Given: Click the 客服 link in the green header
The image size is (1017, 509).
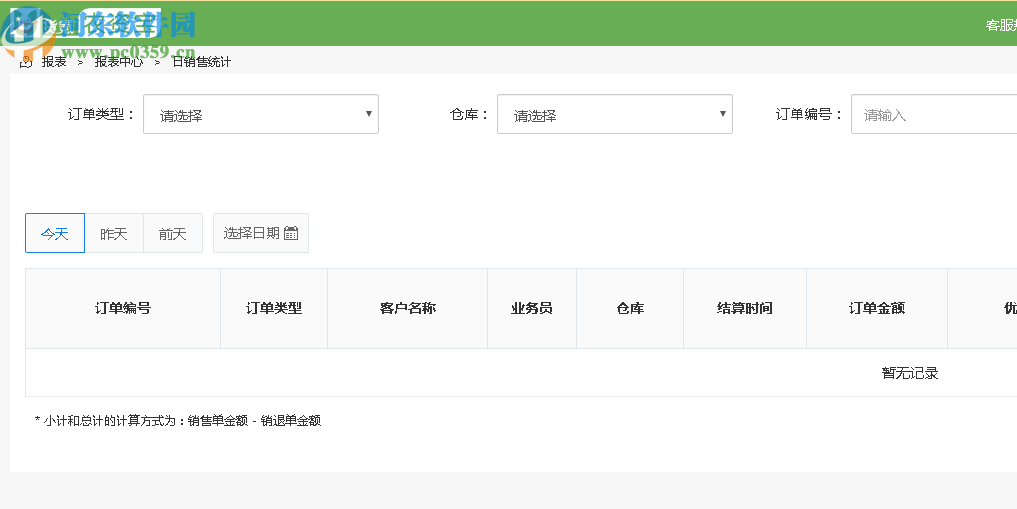Looking at the screenshot, I should pos(1001,25).
